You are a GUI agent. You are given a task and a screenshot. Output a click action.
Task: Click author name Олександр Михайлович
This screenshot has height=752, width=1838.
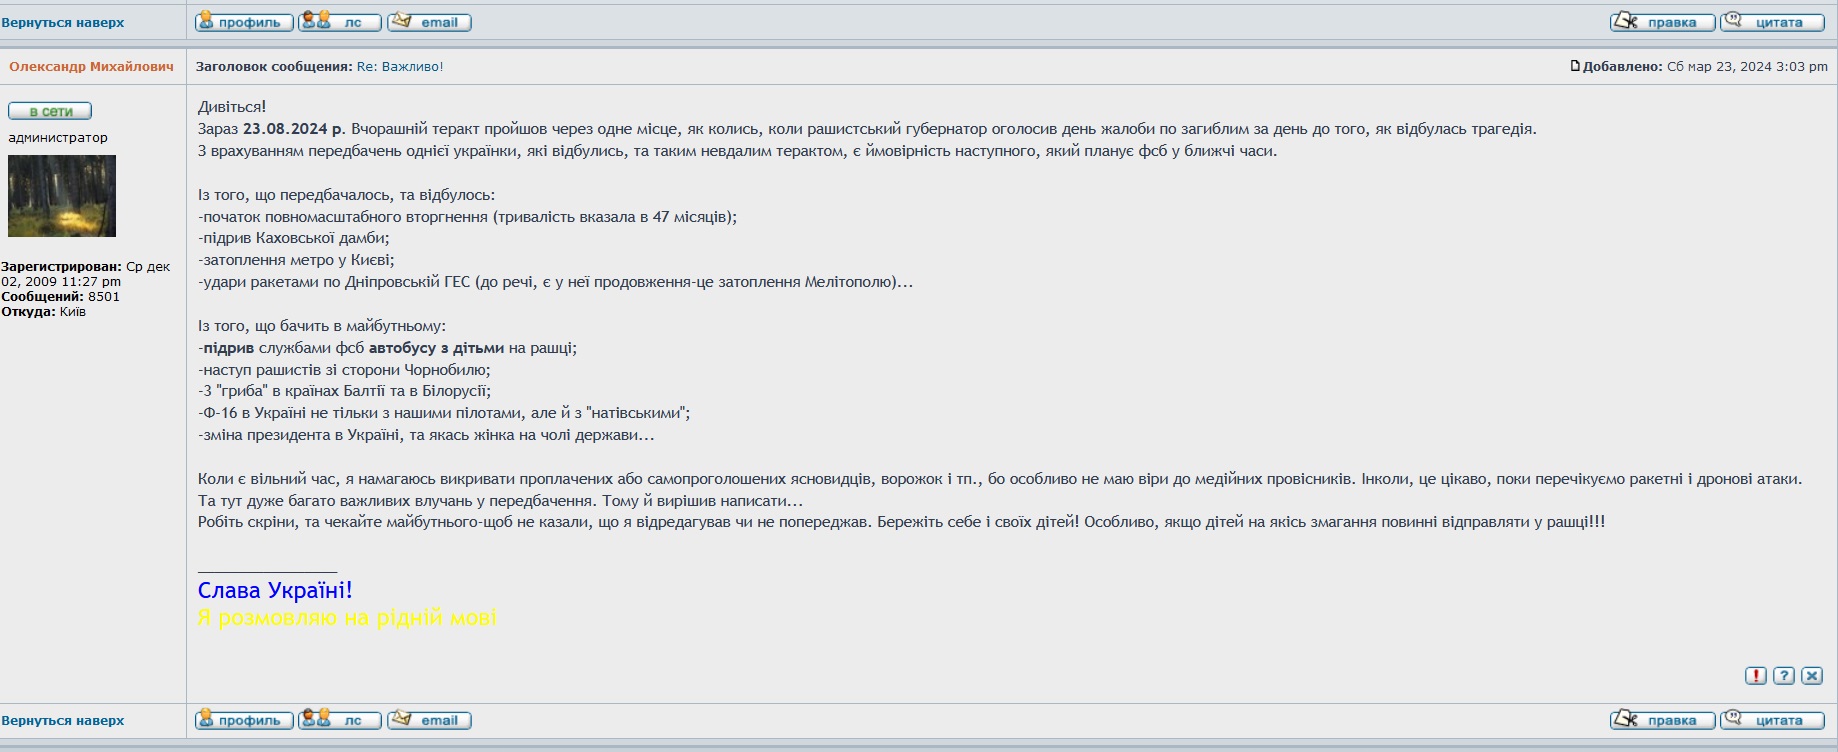[91, 67]
